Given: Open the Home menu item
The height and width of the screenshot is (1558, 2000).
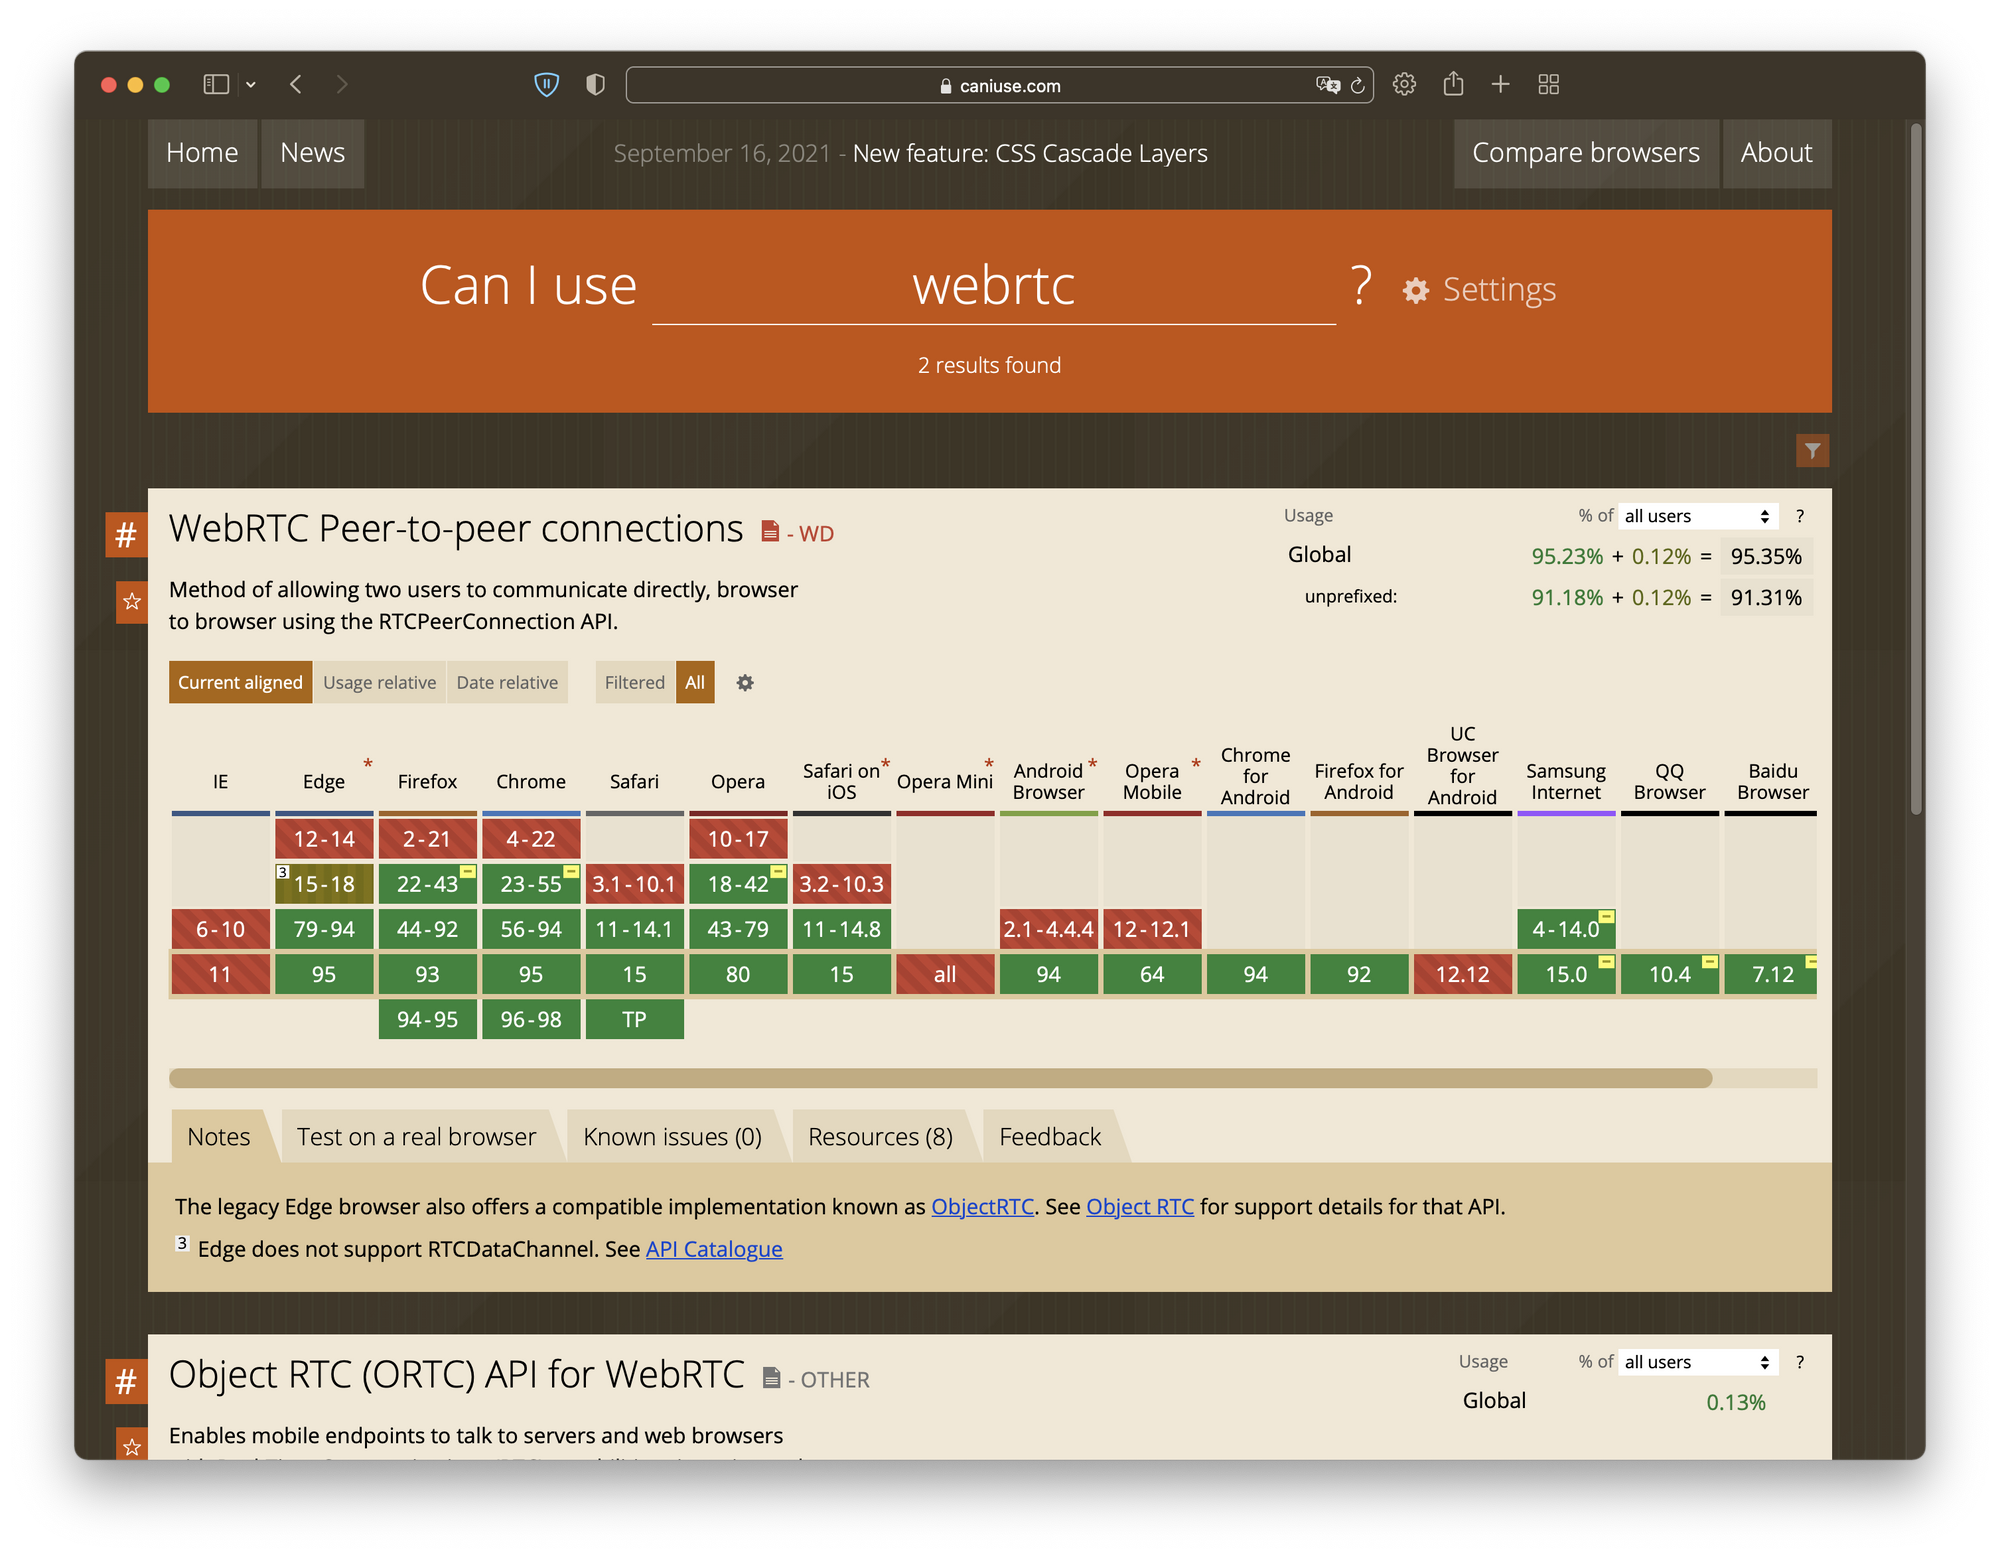Looking at the screenshot, I should [x=202, y=153].
